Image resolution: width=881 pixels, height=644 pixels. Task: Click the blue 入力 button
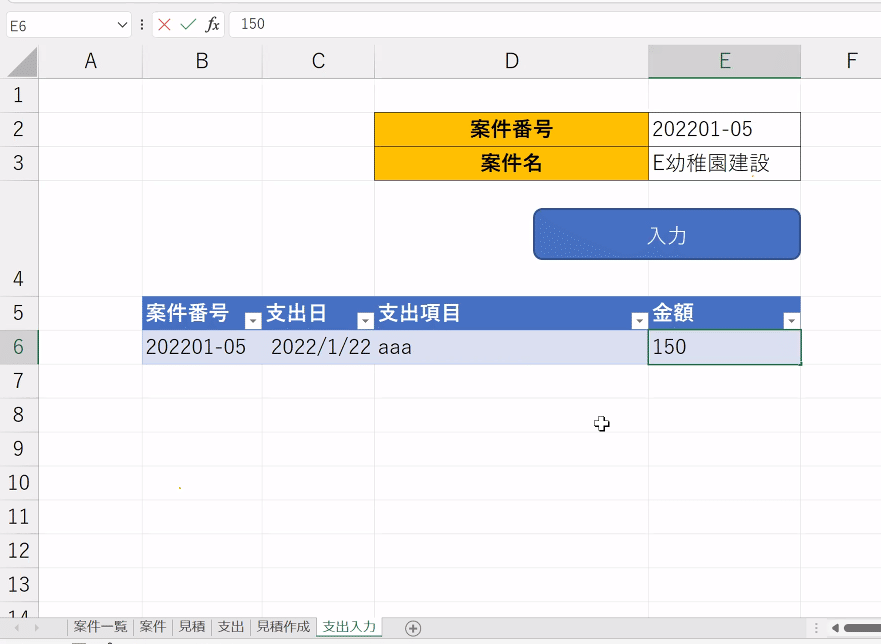pyautogui.click(x=666, y=234)
